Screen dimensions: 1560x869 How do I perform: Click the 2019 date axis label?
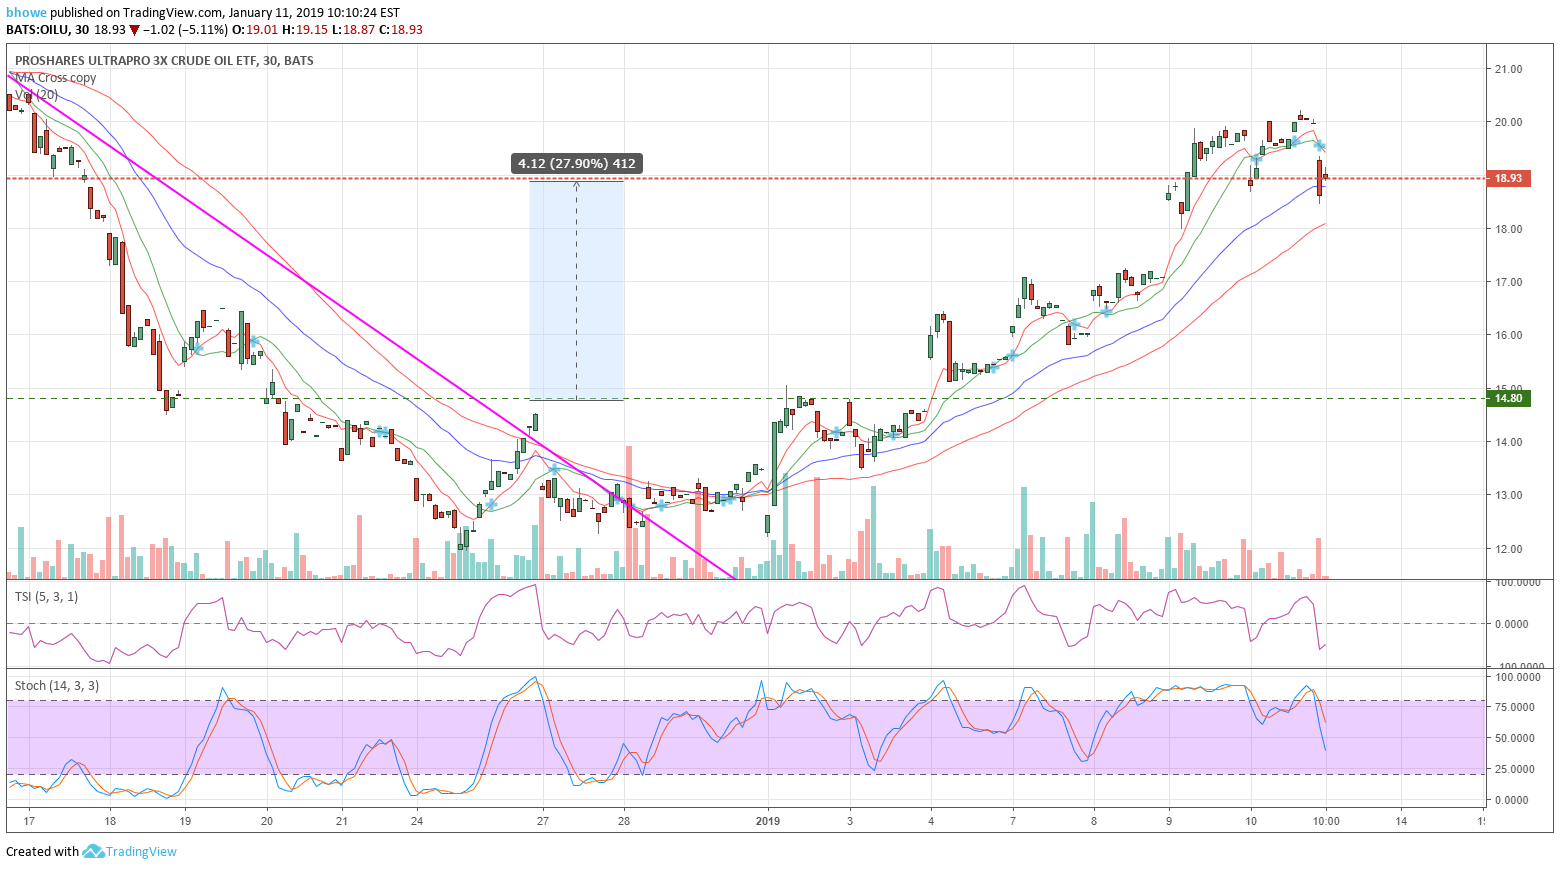coord(768,822)
